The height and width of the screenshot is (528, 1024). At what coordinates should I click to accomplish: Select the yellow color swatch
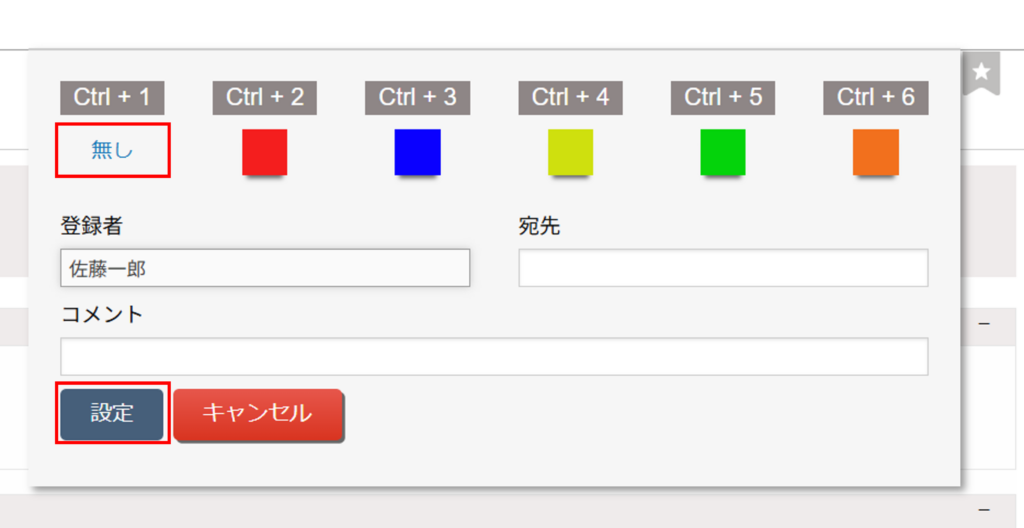pos(571,152)
